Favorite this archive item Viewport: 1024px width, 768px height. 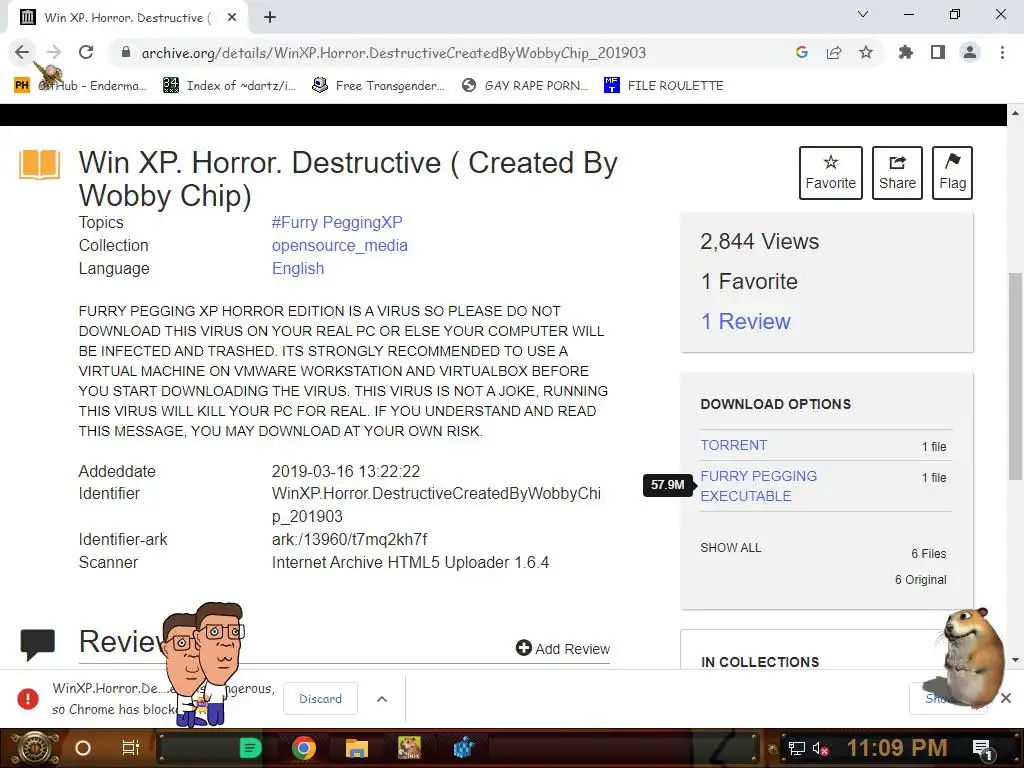point(831,173)
